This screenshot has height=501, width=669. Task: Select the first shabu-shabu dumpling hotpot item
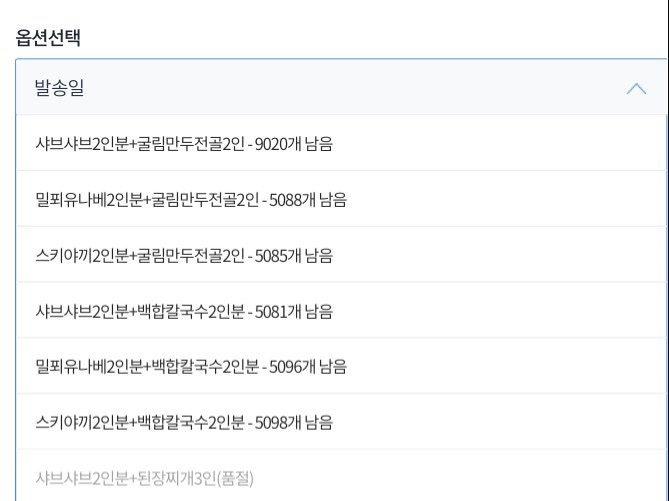183,143
